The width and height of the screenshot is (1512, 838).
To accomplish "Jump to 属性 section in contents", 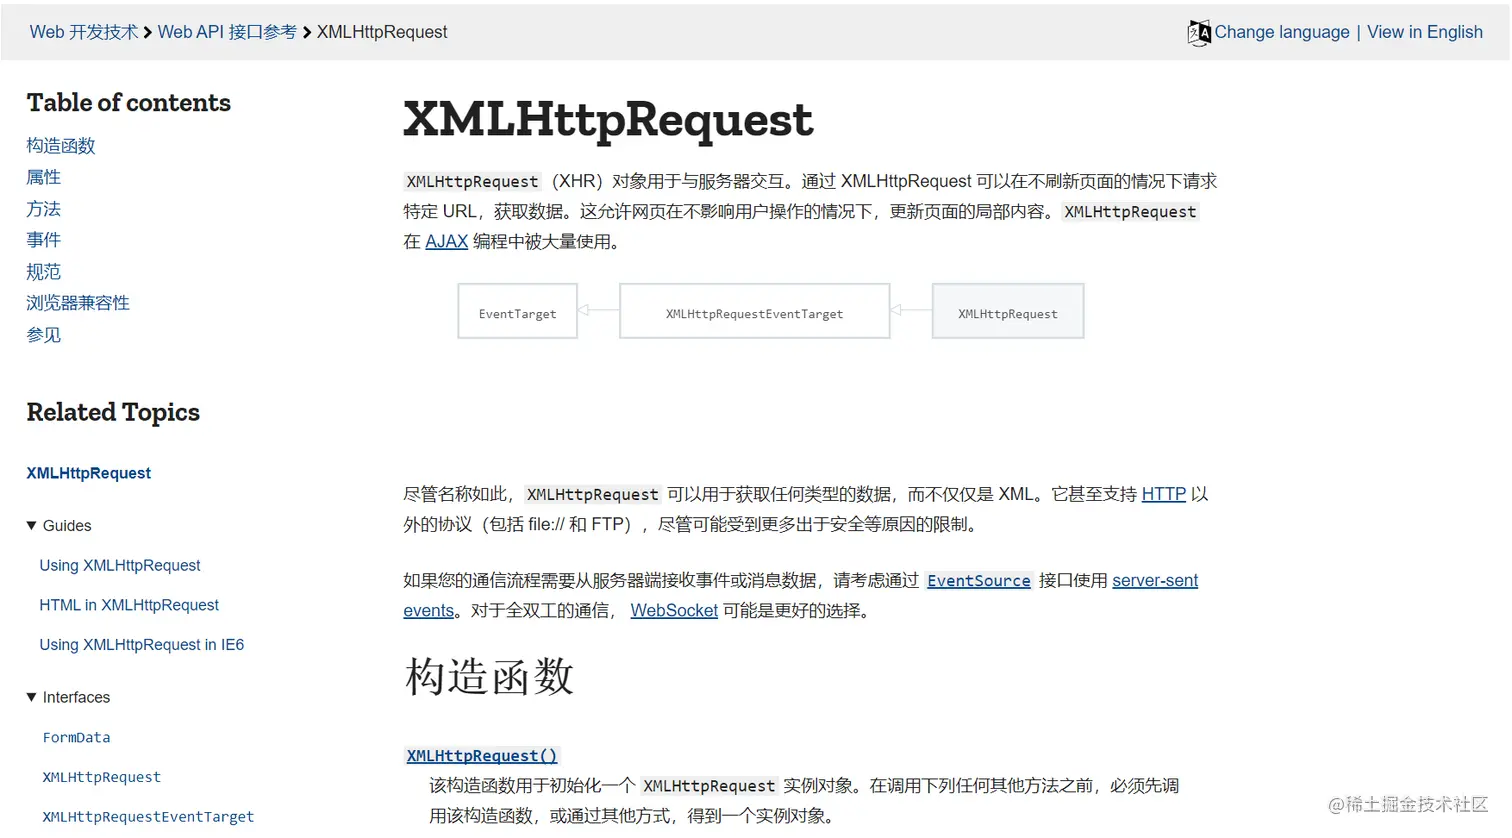I will pos(44,177).
